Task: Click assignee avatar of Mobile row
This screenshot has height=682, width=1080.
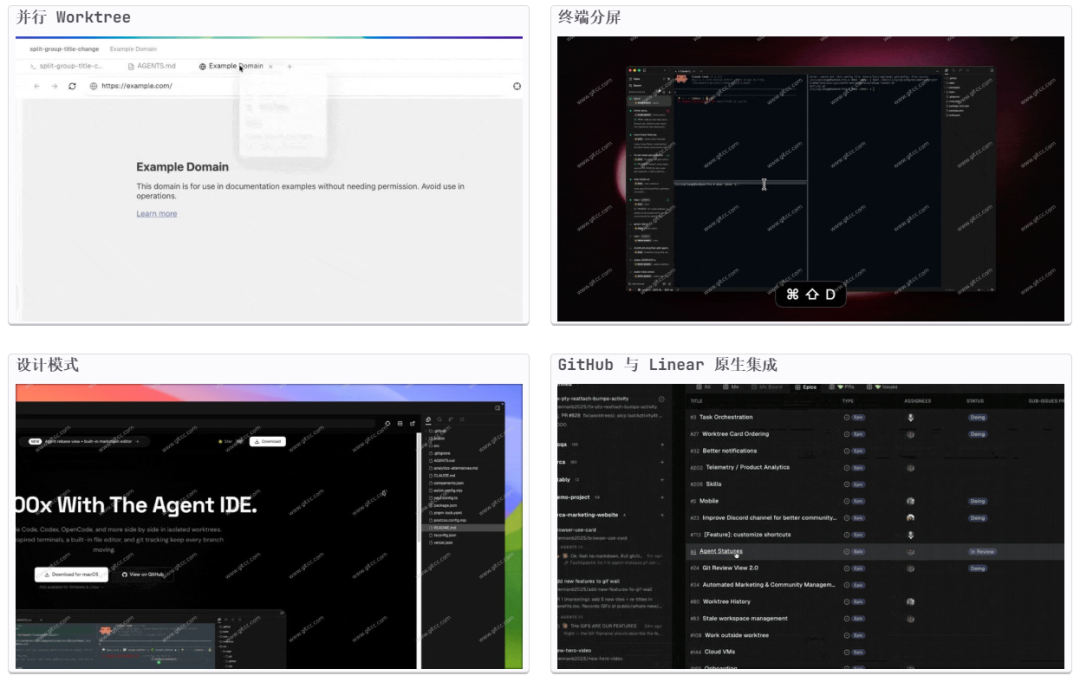Action: tap(911, 501)
